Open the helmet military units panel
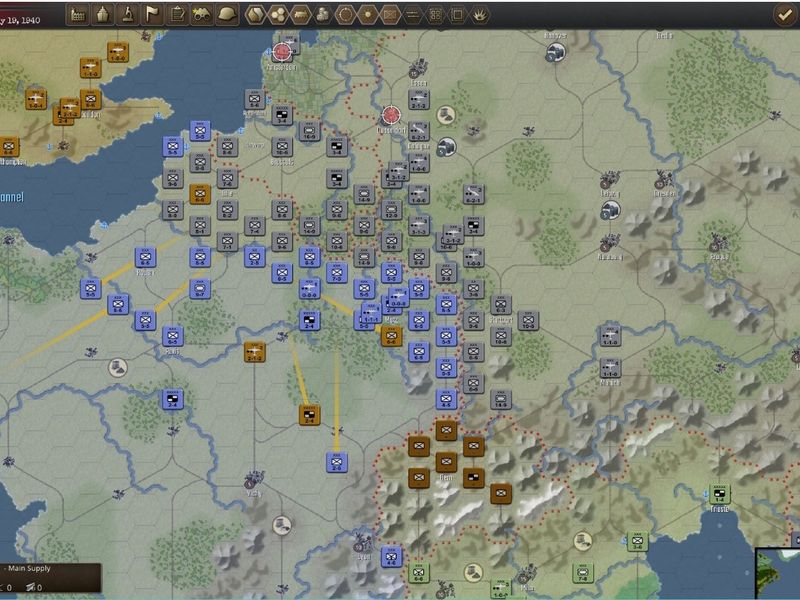This screenshot has width=800, height=600. [x=227, y=15]
